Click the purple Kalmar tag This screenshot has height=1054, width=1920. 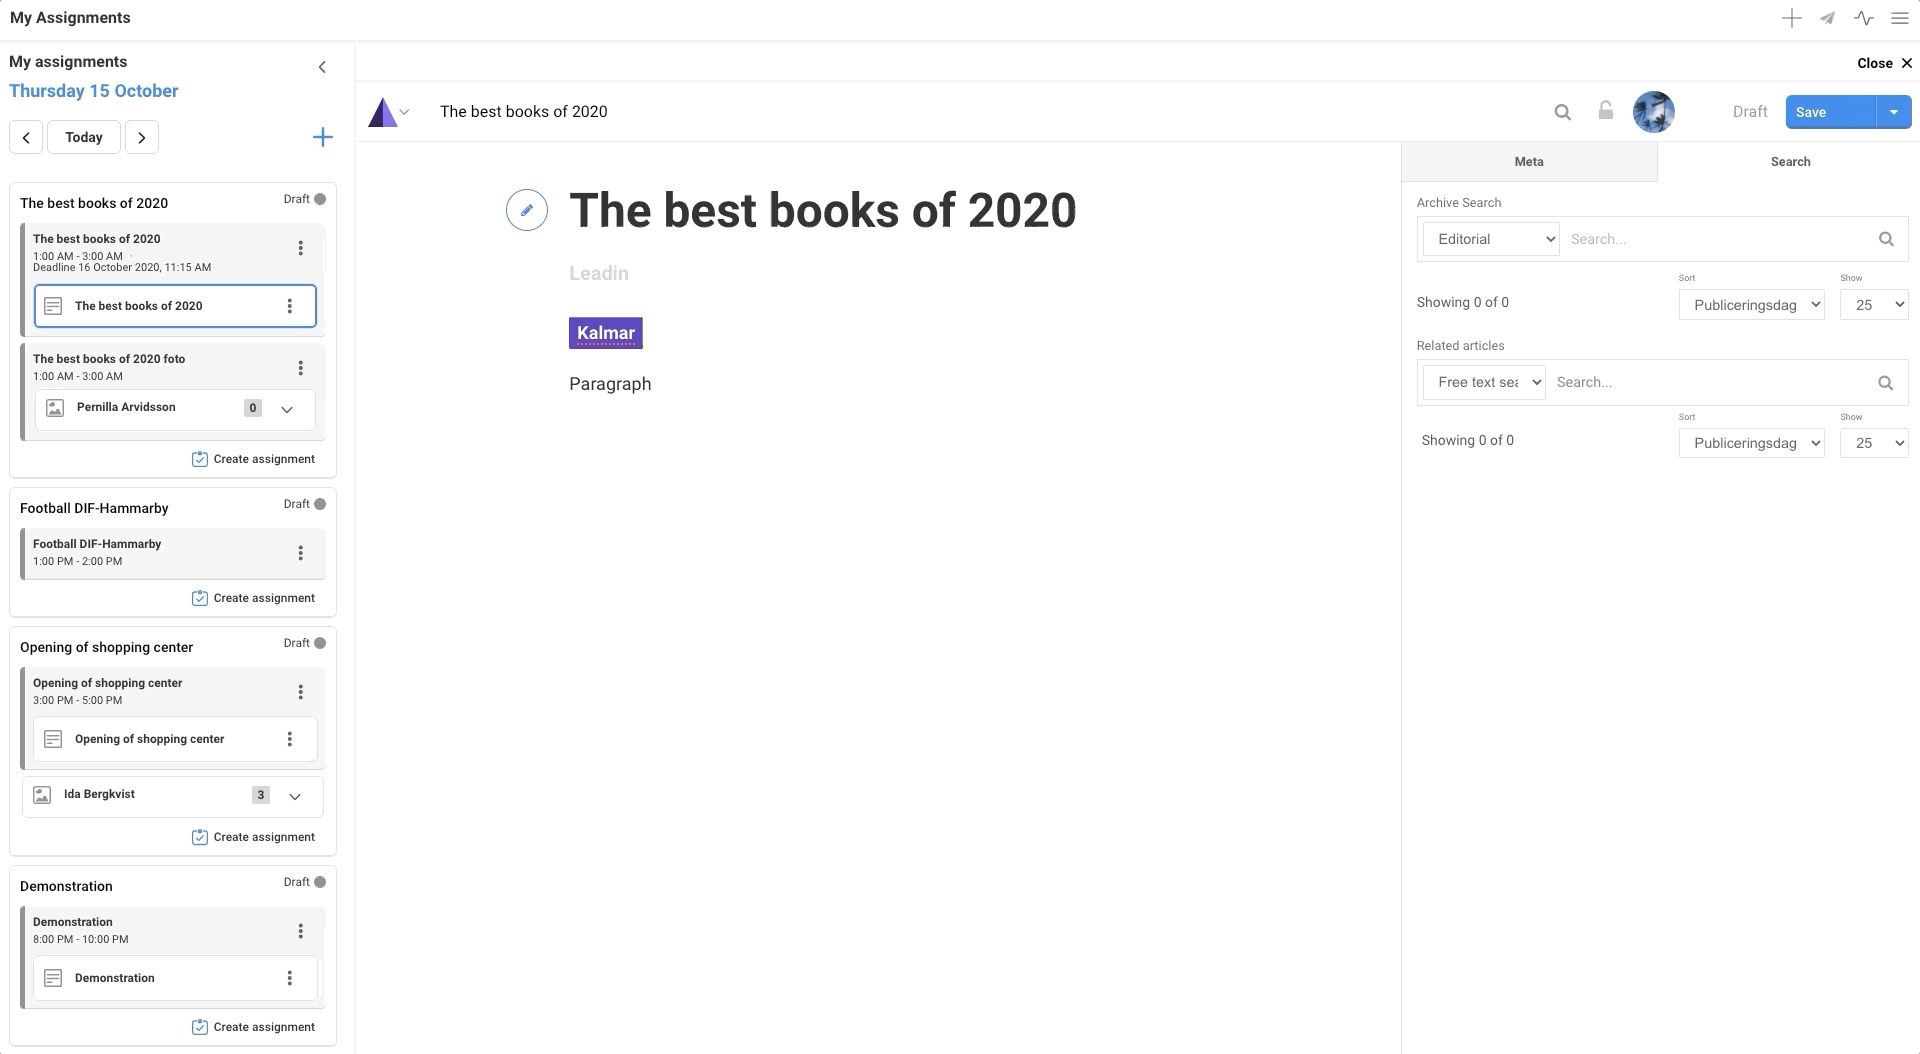click(x=605, y=333)
